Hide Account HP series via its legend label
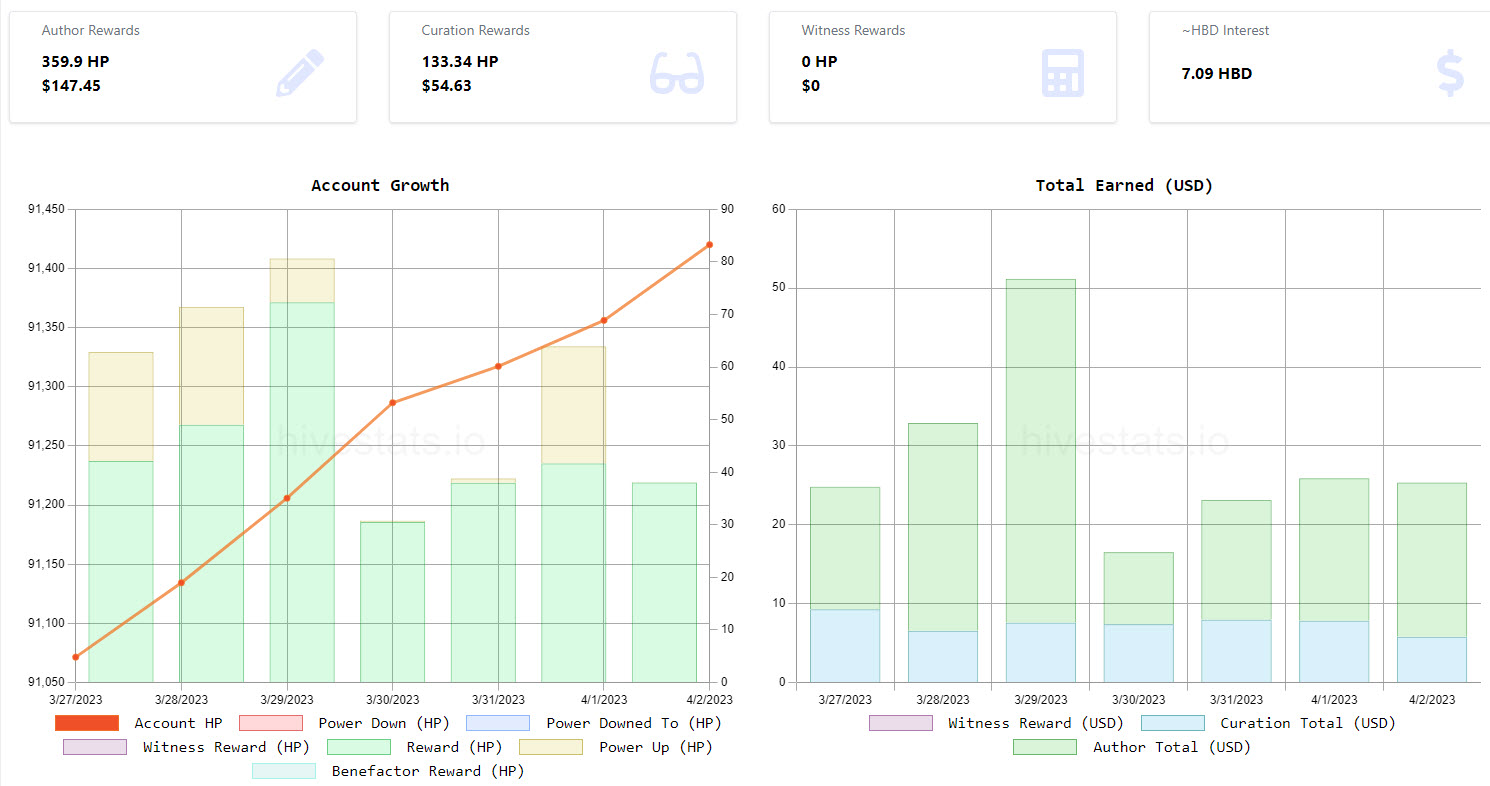 (178, 723)
